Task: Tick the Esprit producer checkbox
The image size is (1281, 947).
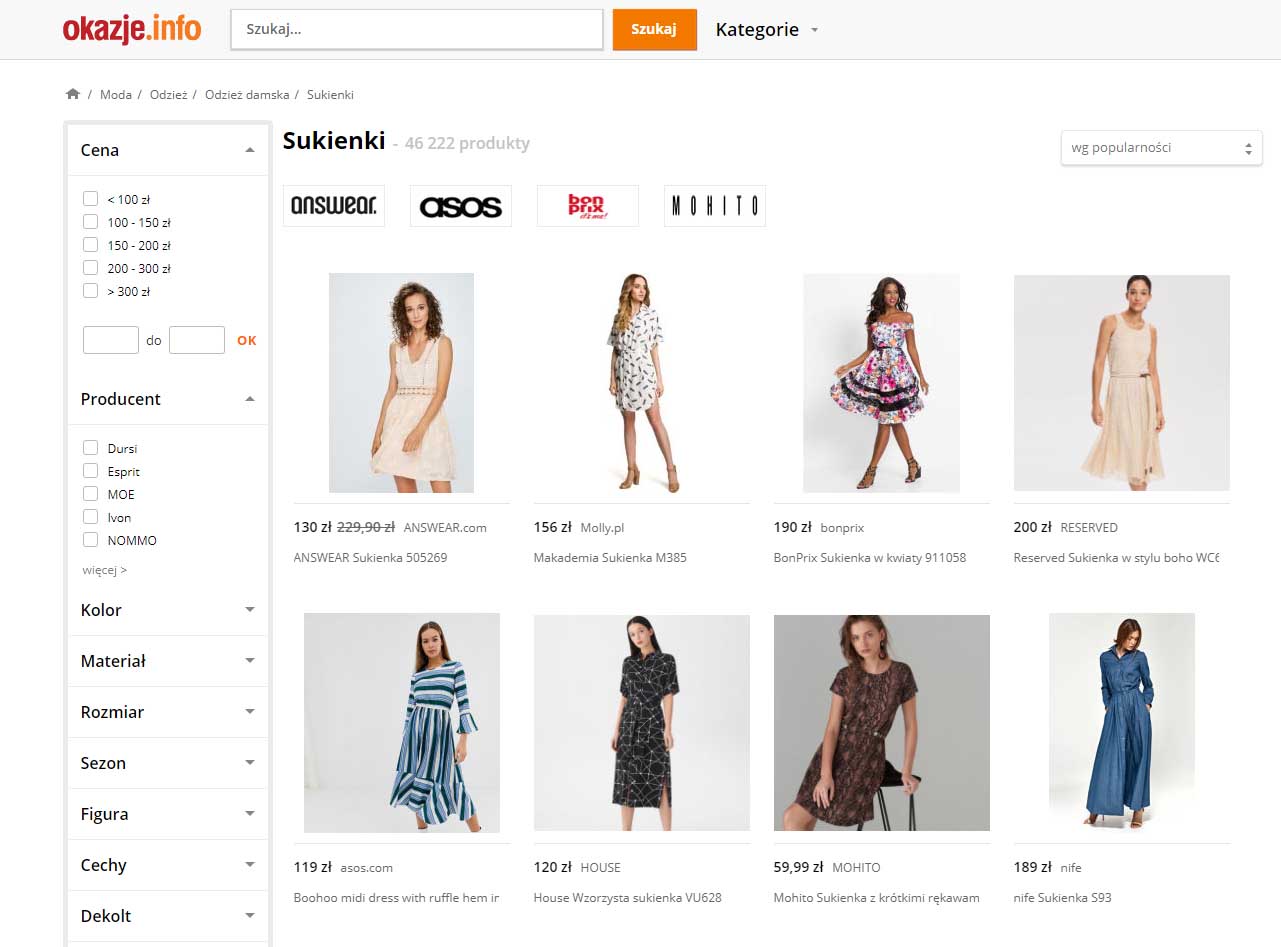Action: pyautogui.click(x=91, y=471)
